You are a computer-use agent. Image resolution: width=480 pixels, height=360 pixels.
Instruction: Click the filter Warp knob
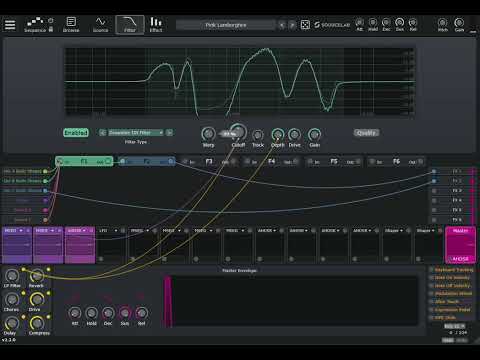[x=208, y=134]
